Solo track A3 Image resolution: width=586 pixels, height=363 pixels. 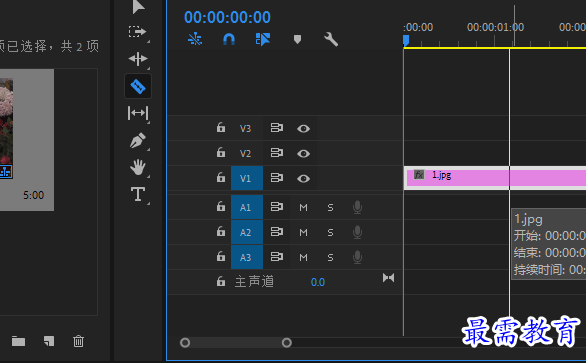pyautogui.click(x=330, y=258)
